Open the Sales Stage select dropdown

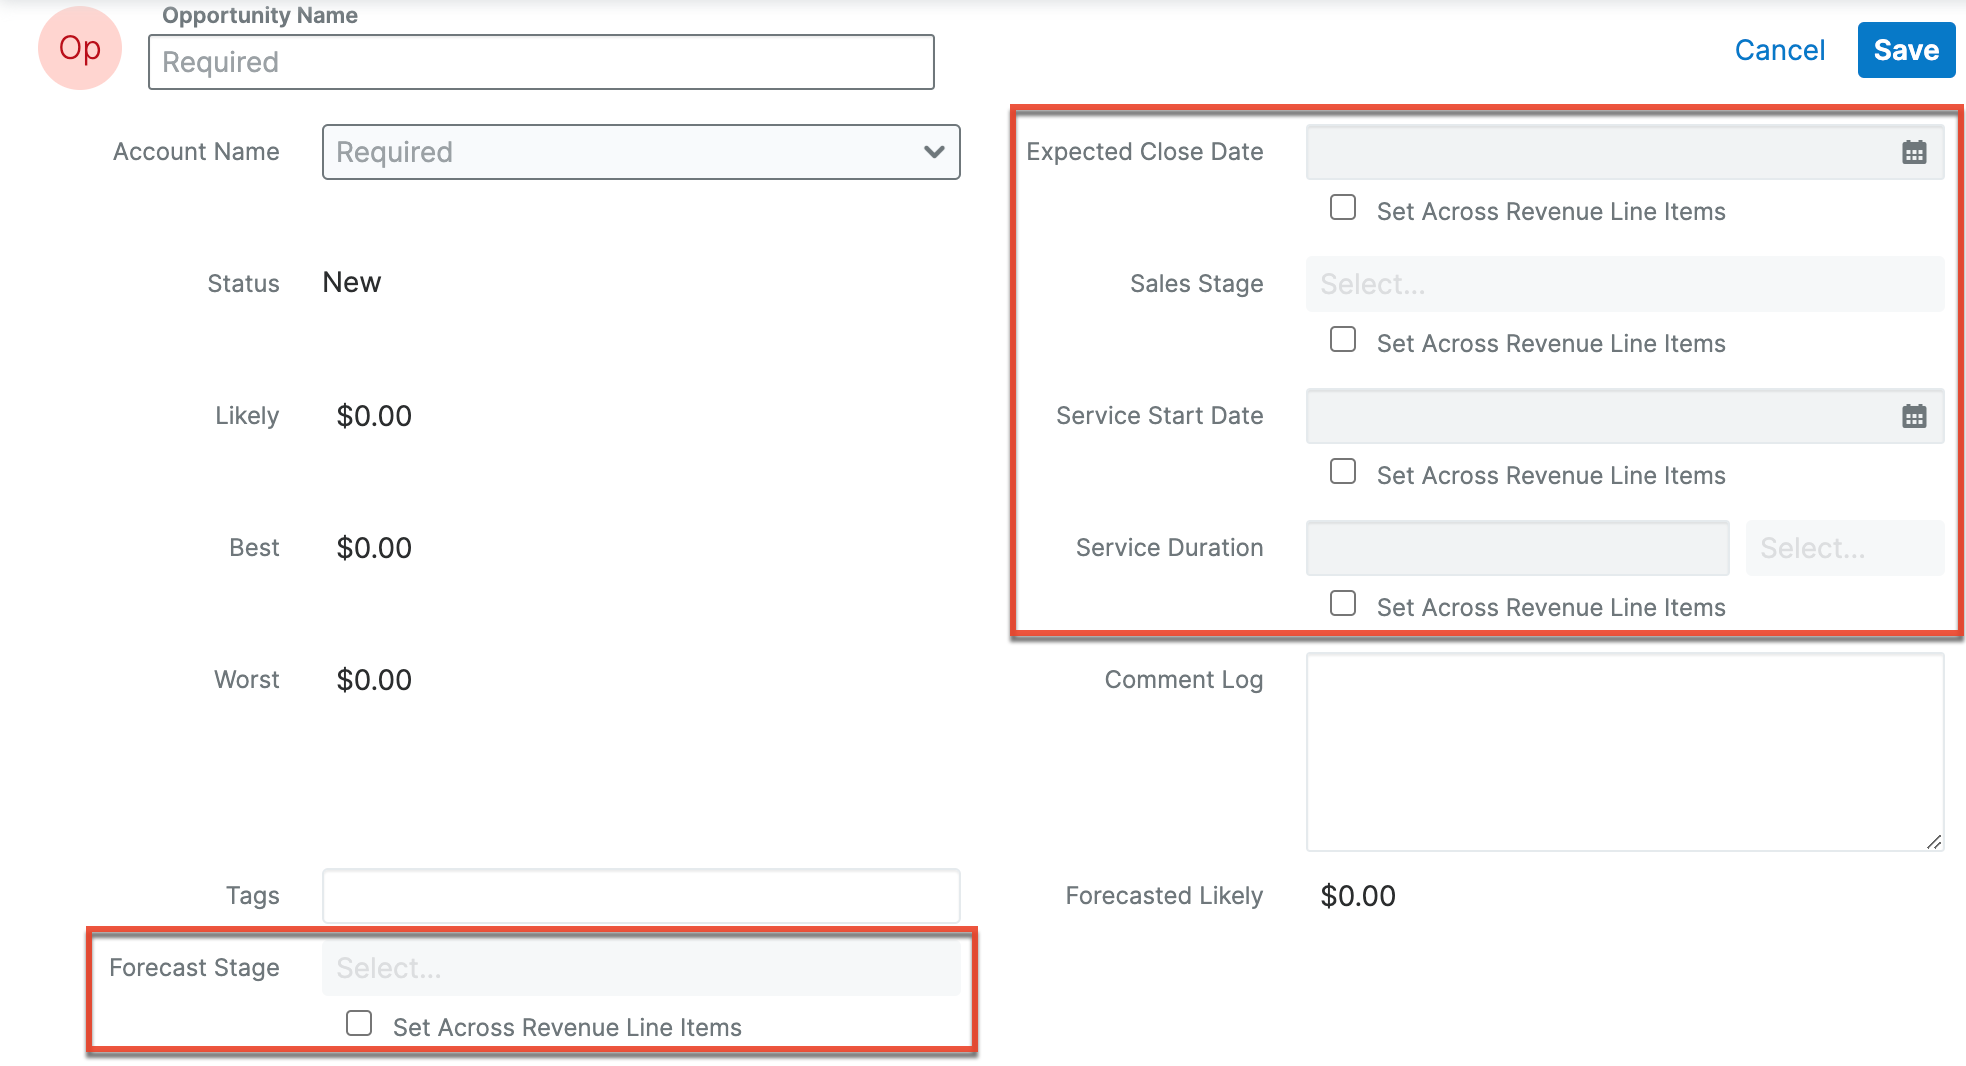(x=1624, y=284)
